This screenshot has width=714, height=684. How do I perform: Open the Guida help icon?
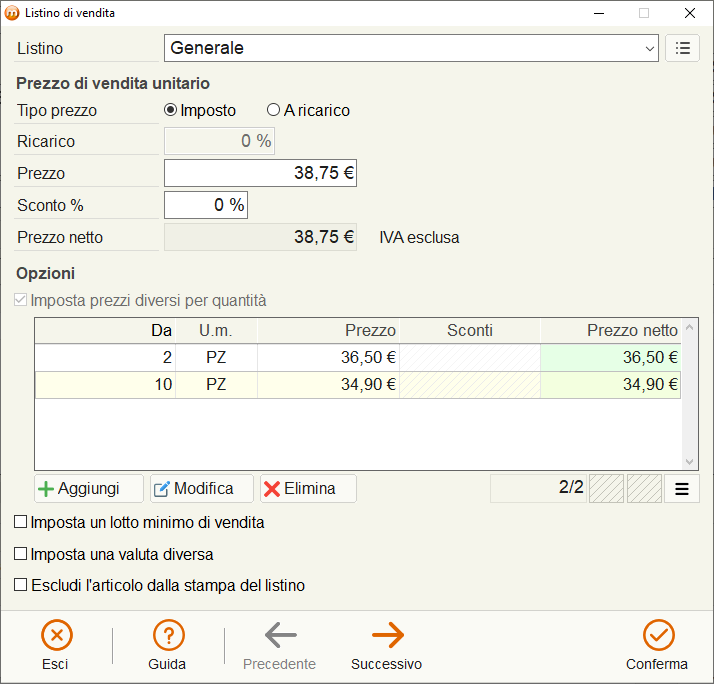[168, 635]
